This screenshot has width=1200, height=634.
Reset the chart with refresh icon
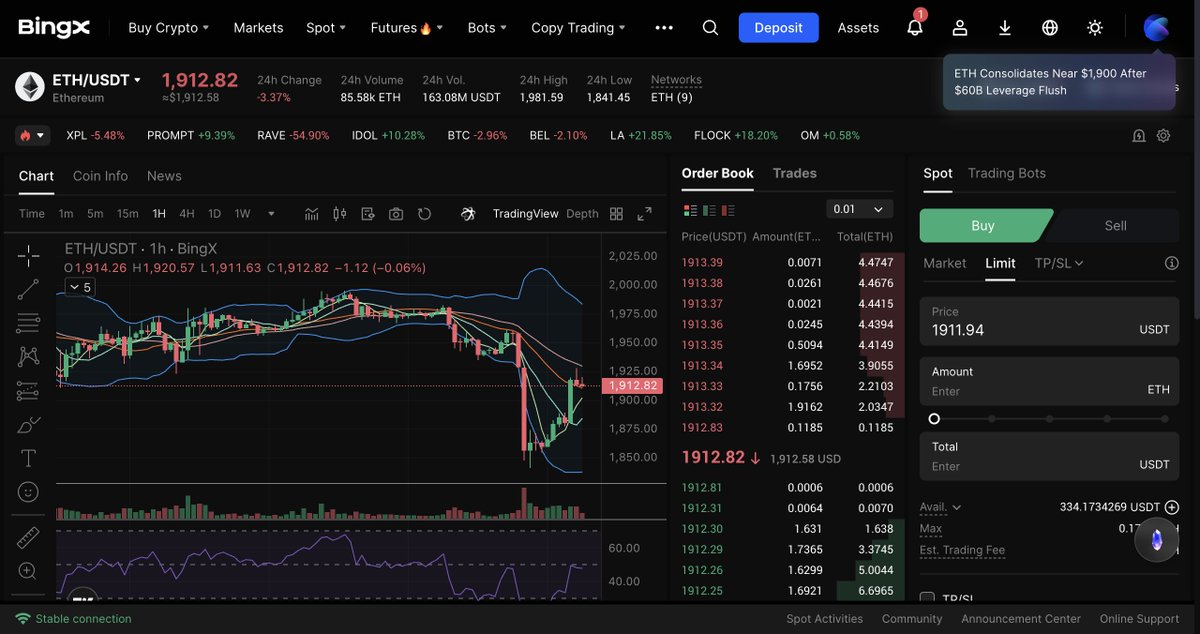[x=424, y=213]
